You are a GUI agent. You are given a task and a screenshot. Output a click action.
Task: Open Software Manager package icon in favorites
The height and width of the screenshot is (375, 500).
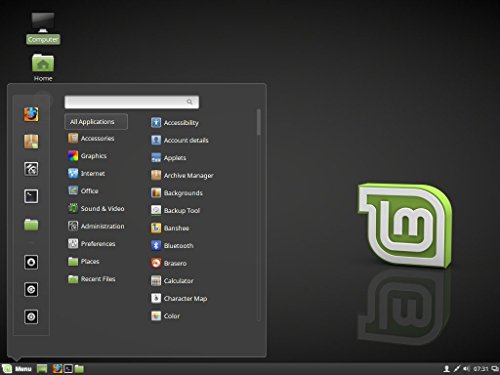[x=31, y=141]
